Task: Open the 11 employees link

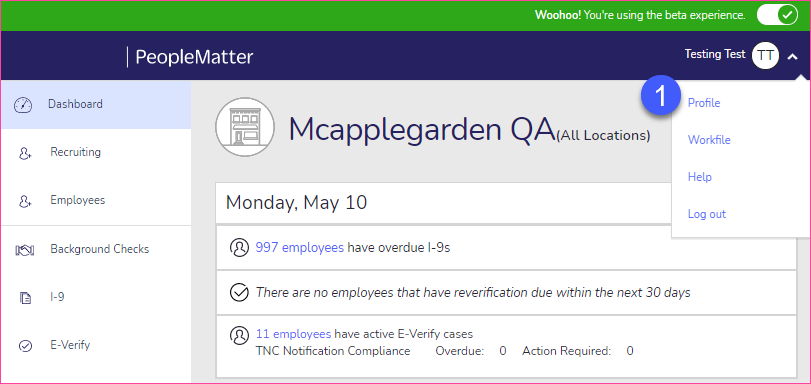Action: [293, 334]
